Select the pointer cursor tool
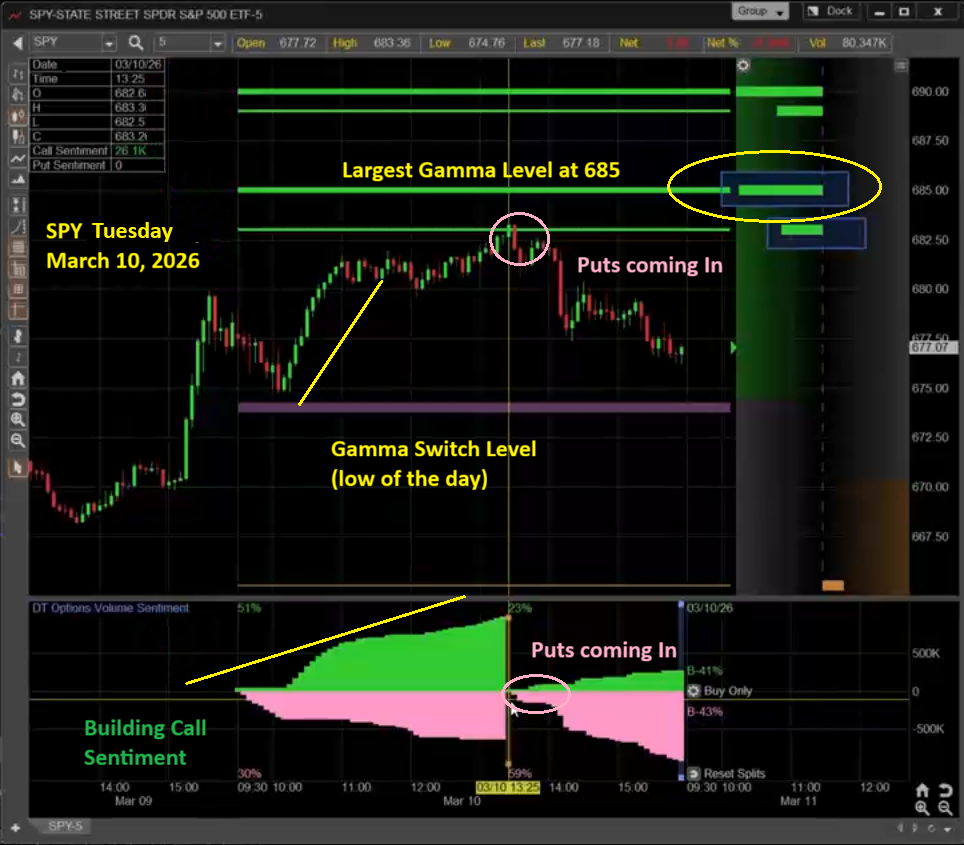 17,467
